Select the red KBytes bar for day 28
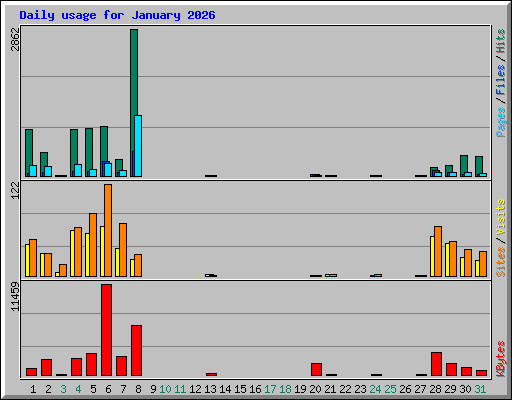 click(x=436, y=364)
